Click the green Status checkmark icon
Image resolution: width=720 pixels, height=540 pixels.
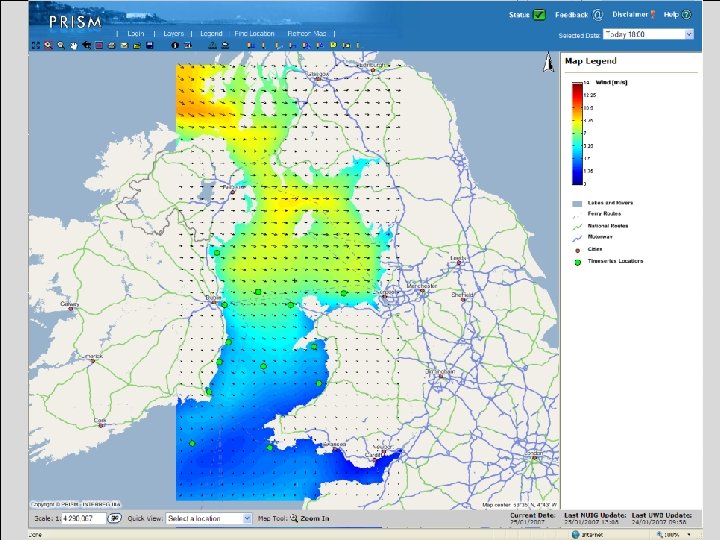(539, 15)
